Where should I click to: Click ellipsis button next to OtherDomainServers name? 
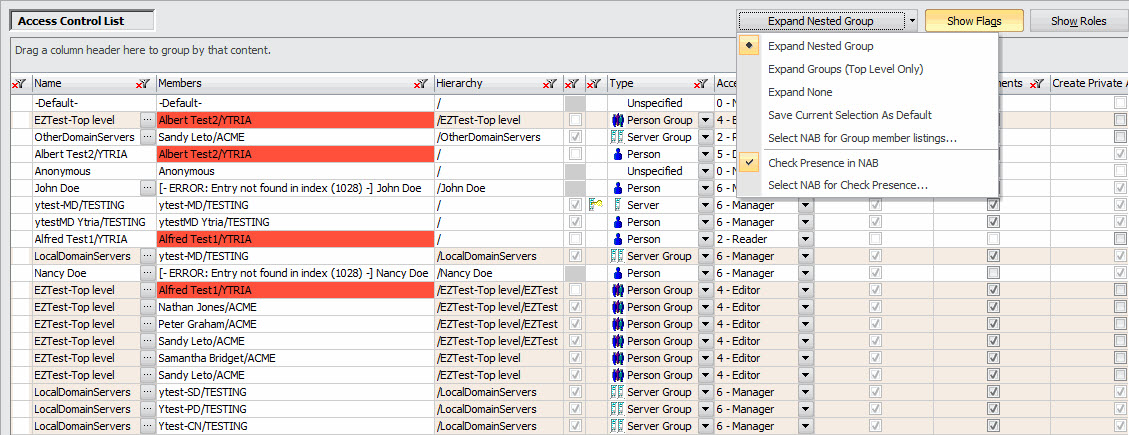coord(147,137)
